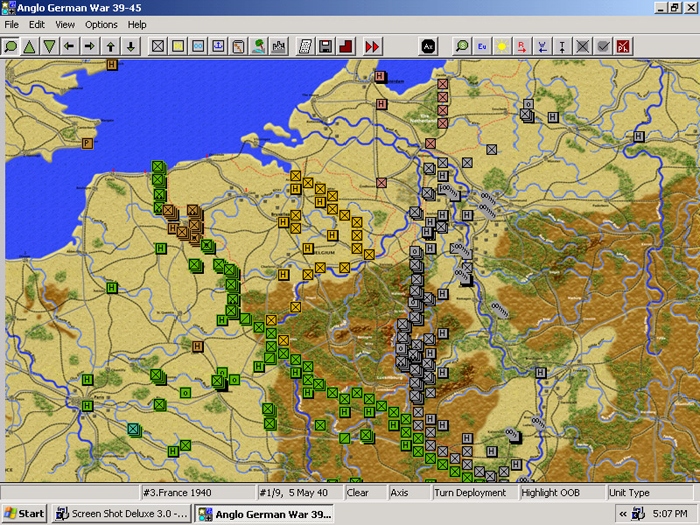The image size is (700, 525).
Task: Click the city skyline toolbar icon
Action: pos(279,46)
